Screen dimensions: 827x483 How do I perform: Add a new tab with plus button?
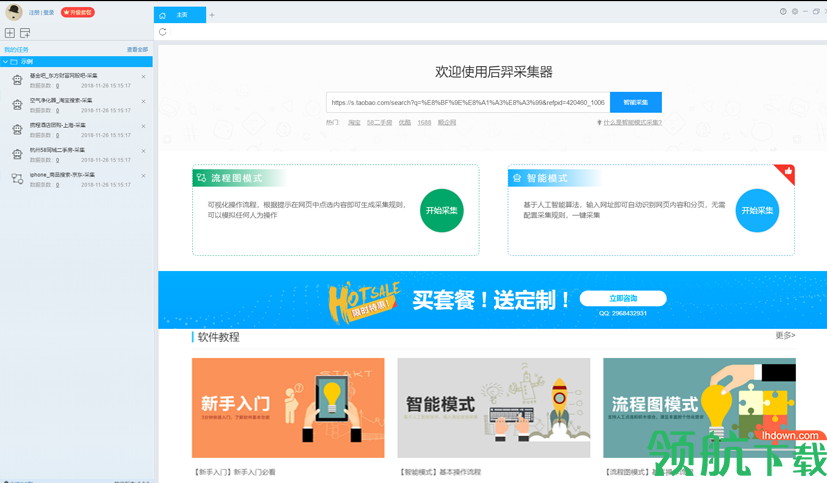pos(212,15)
